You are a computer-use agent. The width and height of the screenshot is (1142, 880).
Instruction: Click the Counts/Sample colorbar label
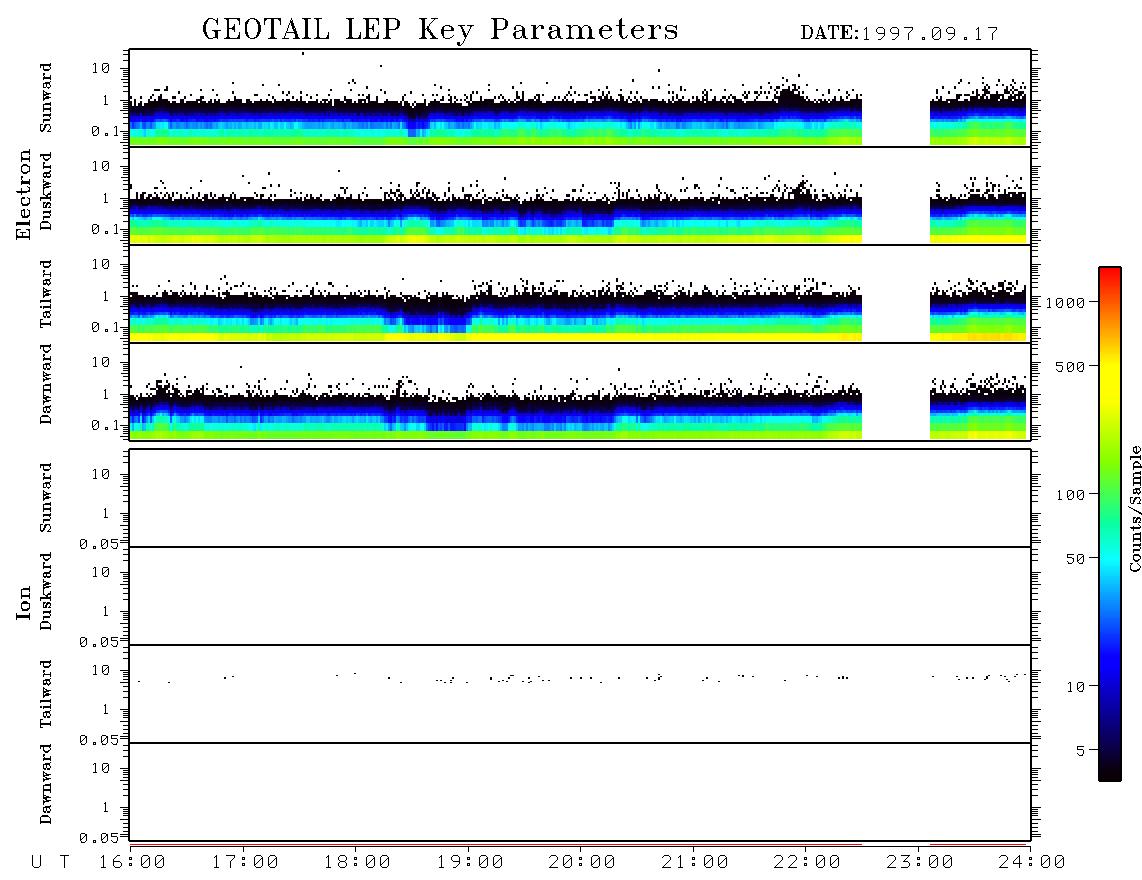[x=1134, y=508]
